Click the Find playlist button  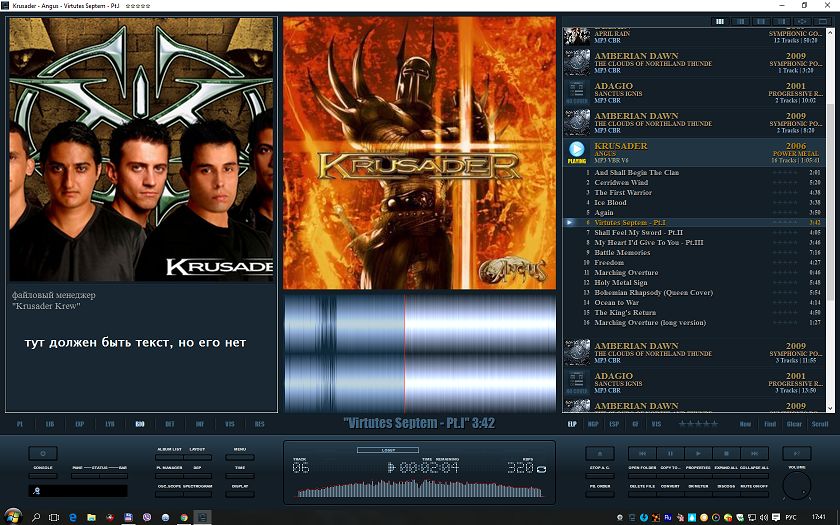[x=770, y=424]
